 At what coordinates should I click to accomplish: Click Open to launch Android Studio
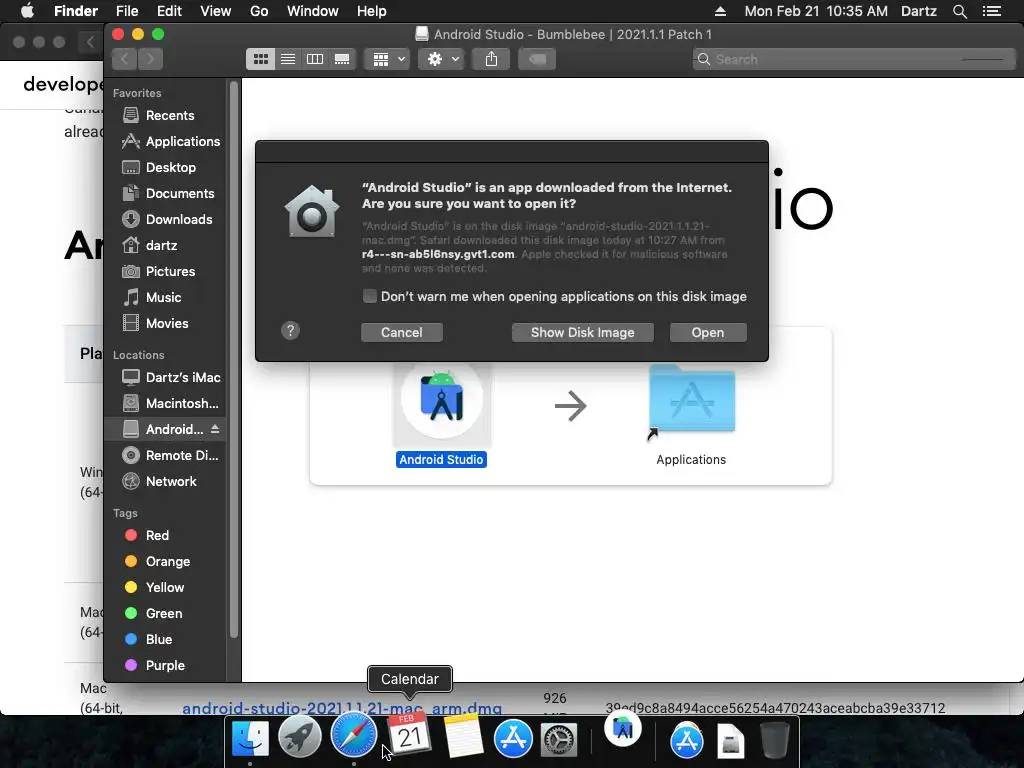pos(708,332)
